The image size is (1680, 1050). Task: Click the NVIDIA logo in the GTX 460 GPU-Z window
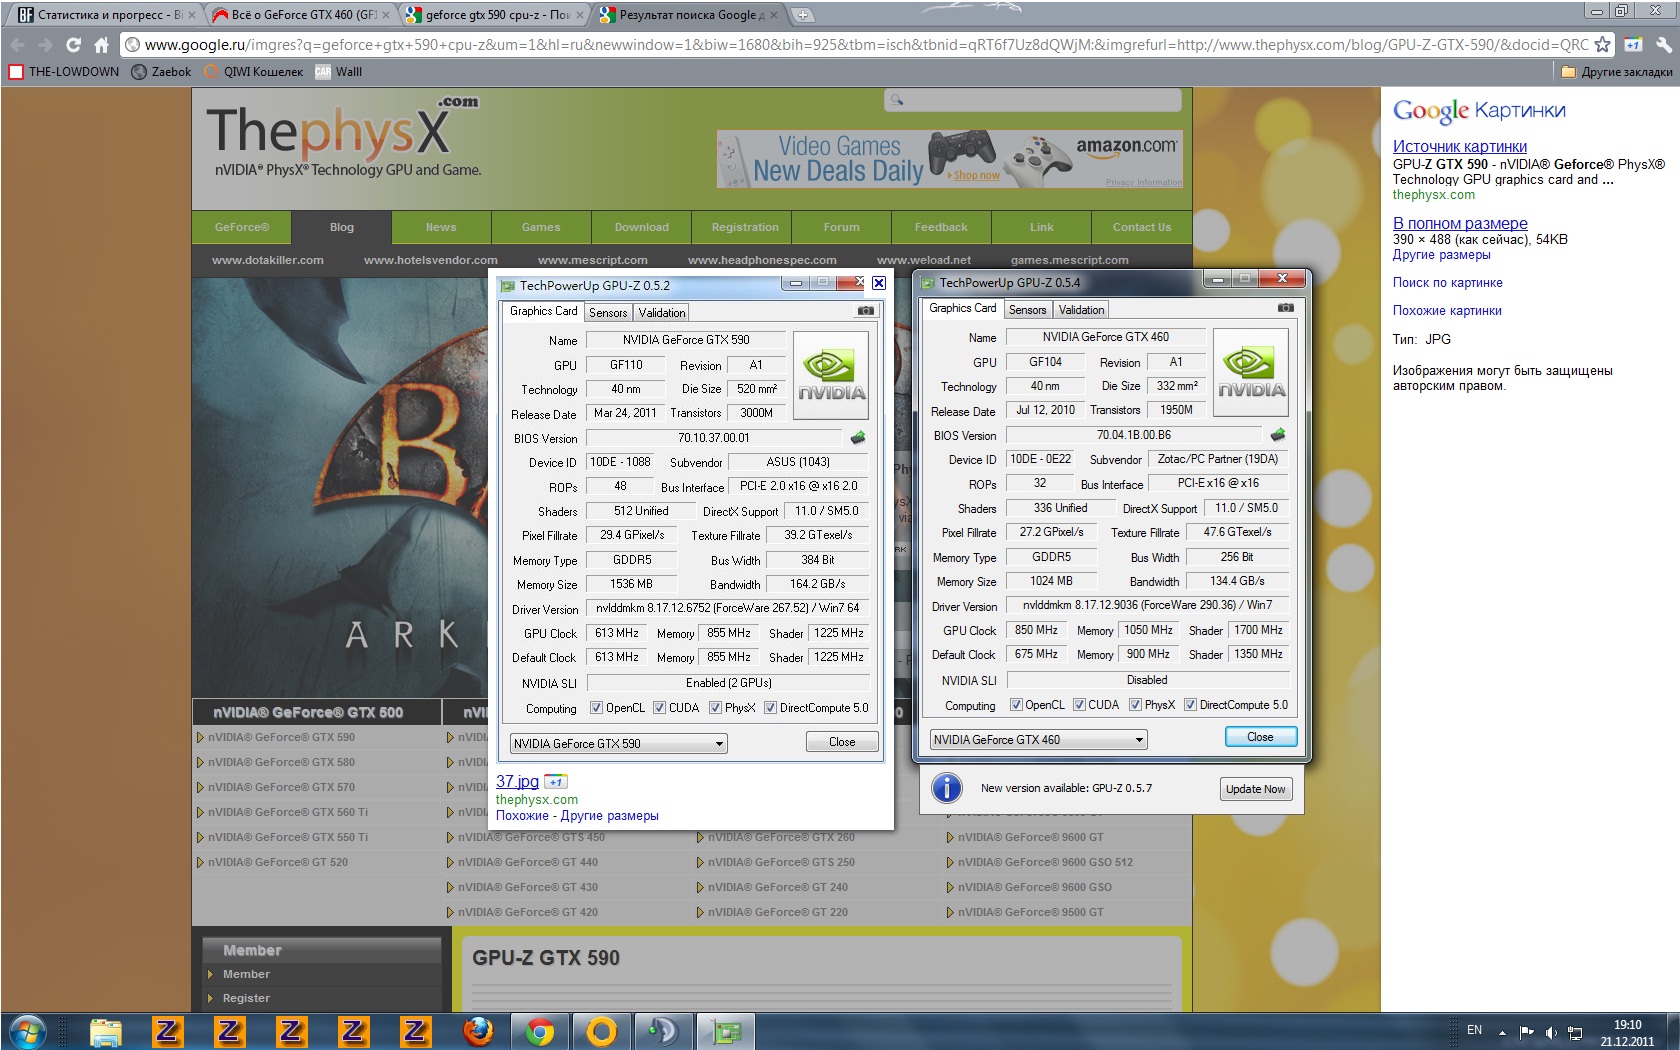point(1251,372)
